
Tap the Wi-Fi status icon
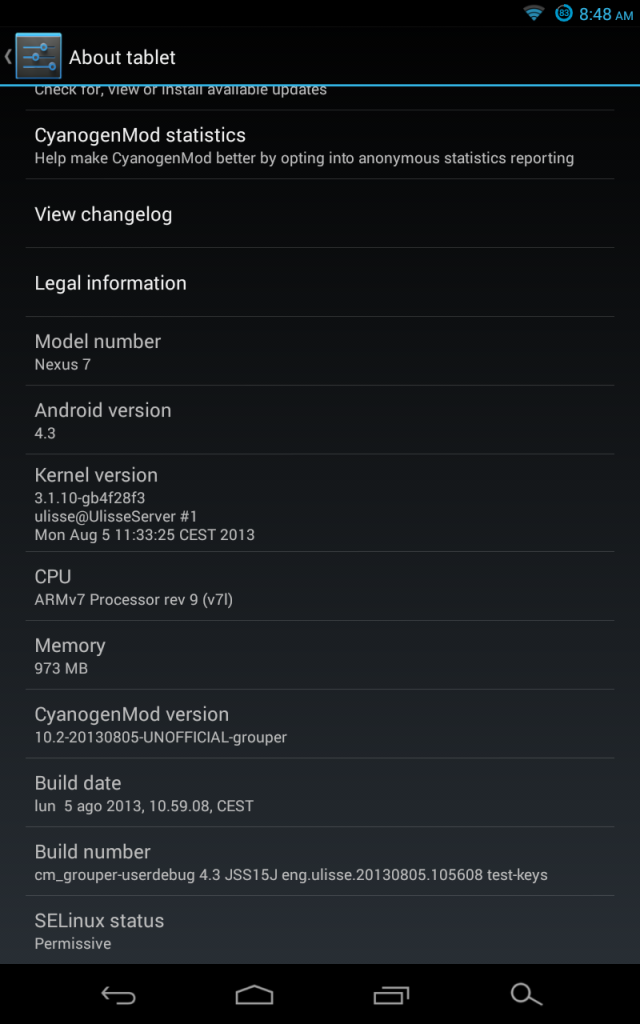tap(534, 13)
